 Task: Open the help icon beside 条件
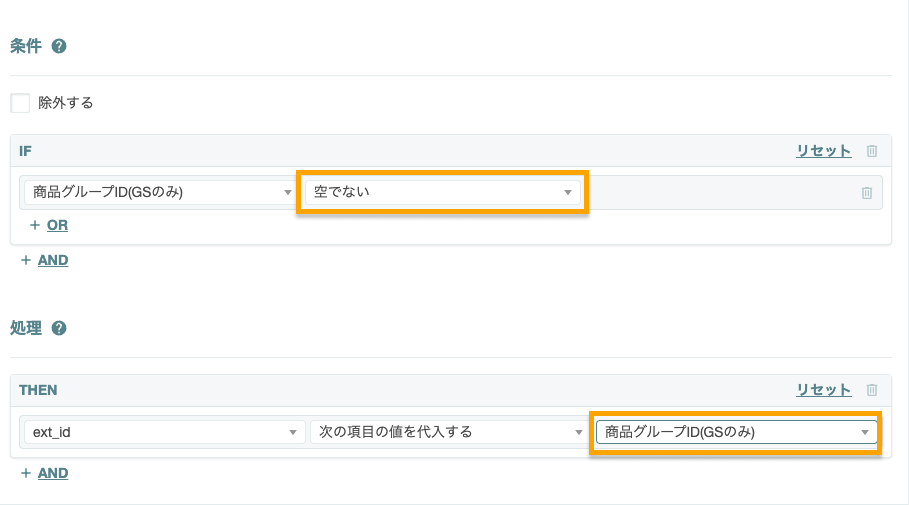59,46
